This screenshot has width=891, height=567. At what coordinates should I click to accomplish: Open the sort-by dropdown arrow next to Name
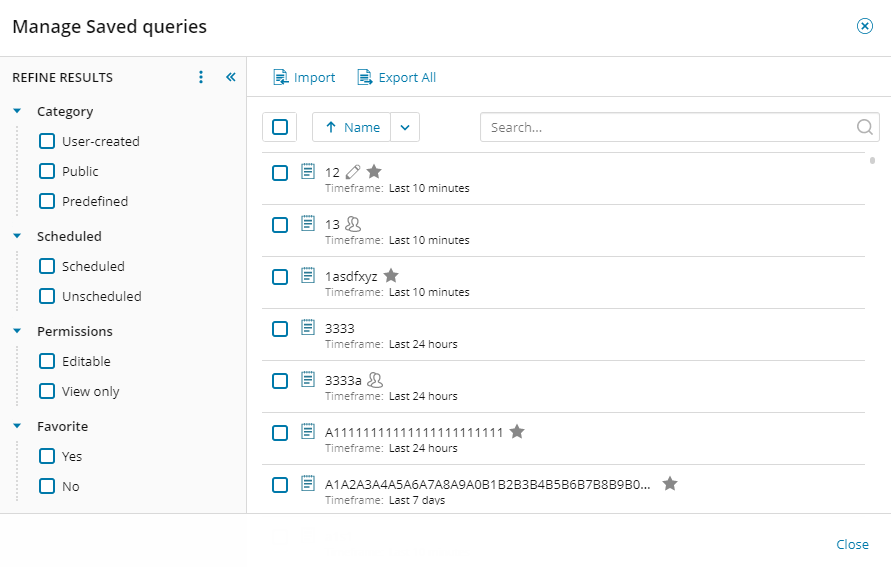(405, 127)
